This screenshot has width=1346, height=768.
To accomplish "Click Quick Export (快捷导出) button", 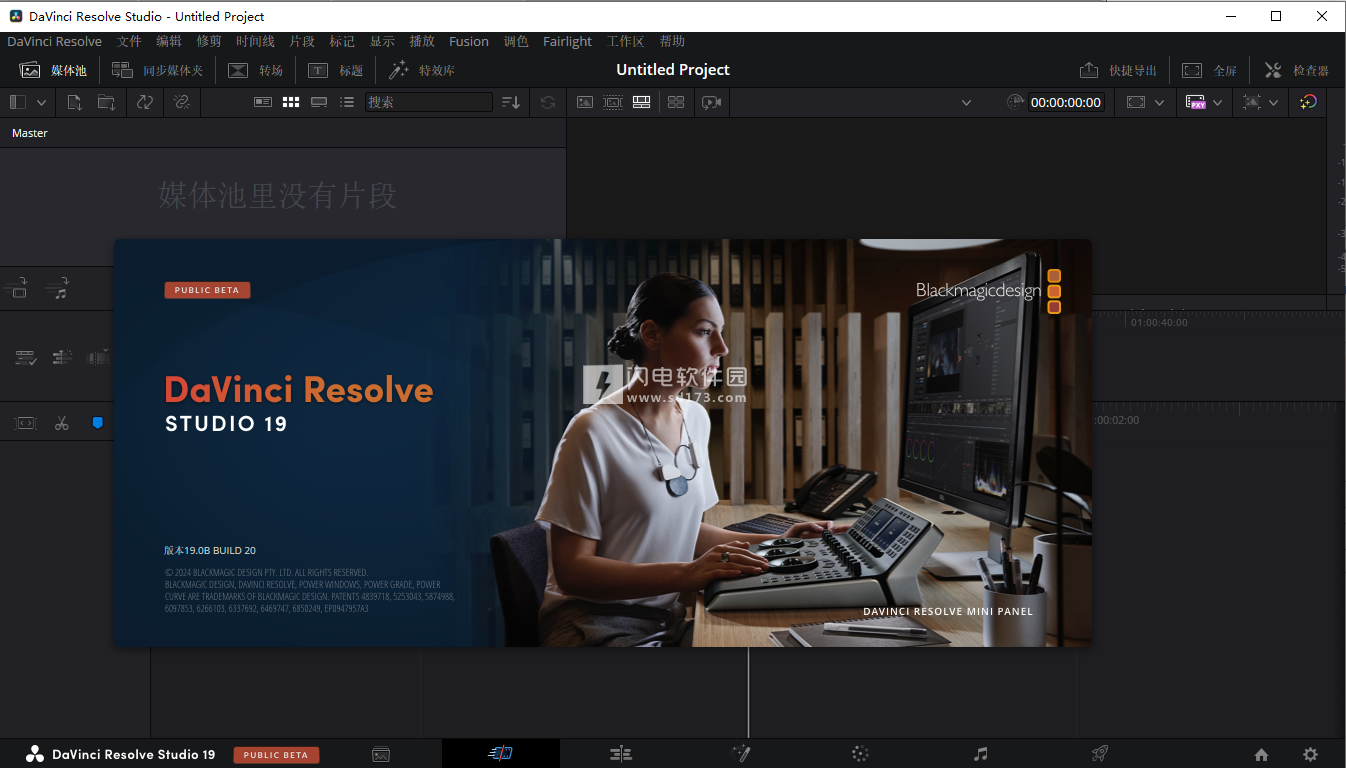I will click(1118, 70).
